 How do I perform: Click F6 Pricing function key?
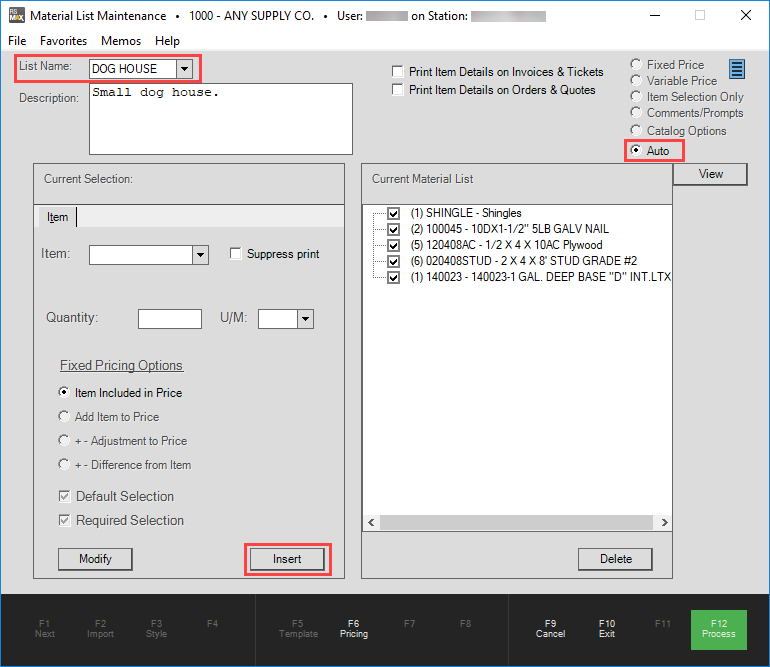[x=354, y=629]
